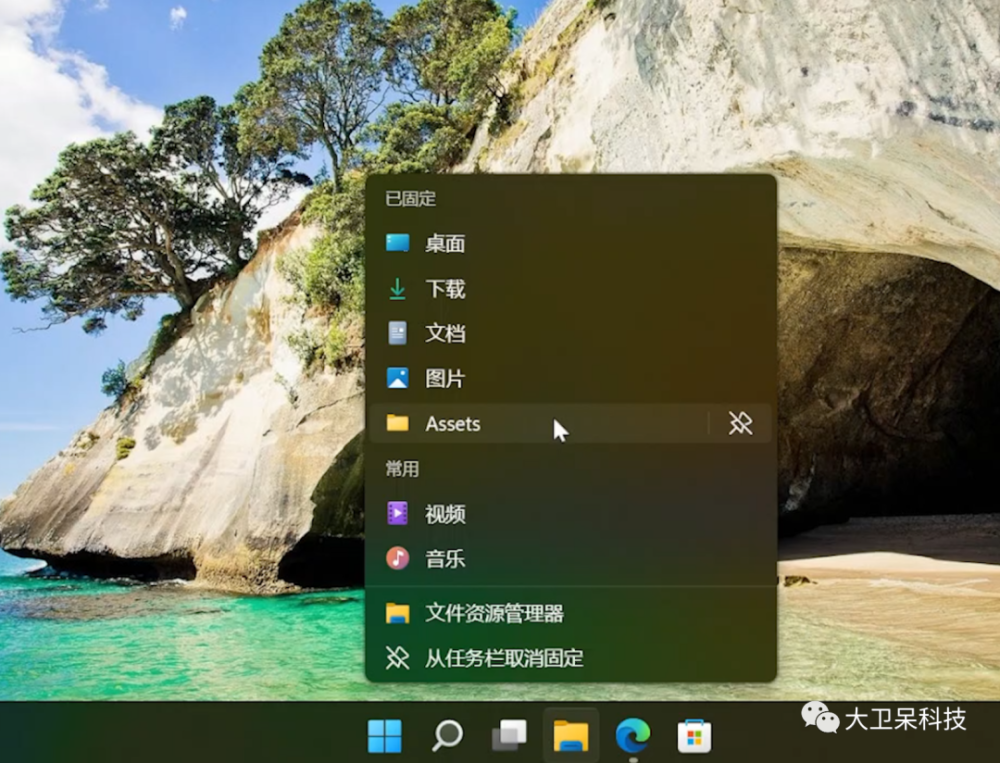Open the taskbar Search magnifier icon
The height and width of the screenshot is (763, 1000).
coord(447,736)
